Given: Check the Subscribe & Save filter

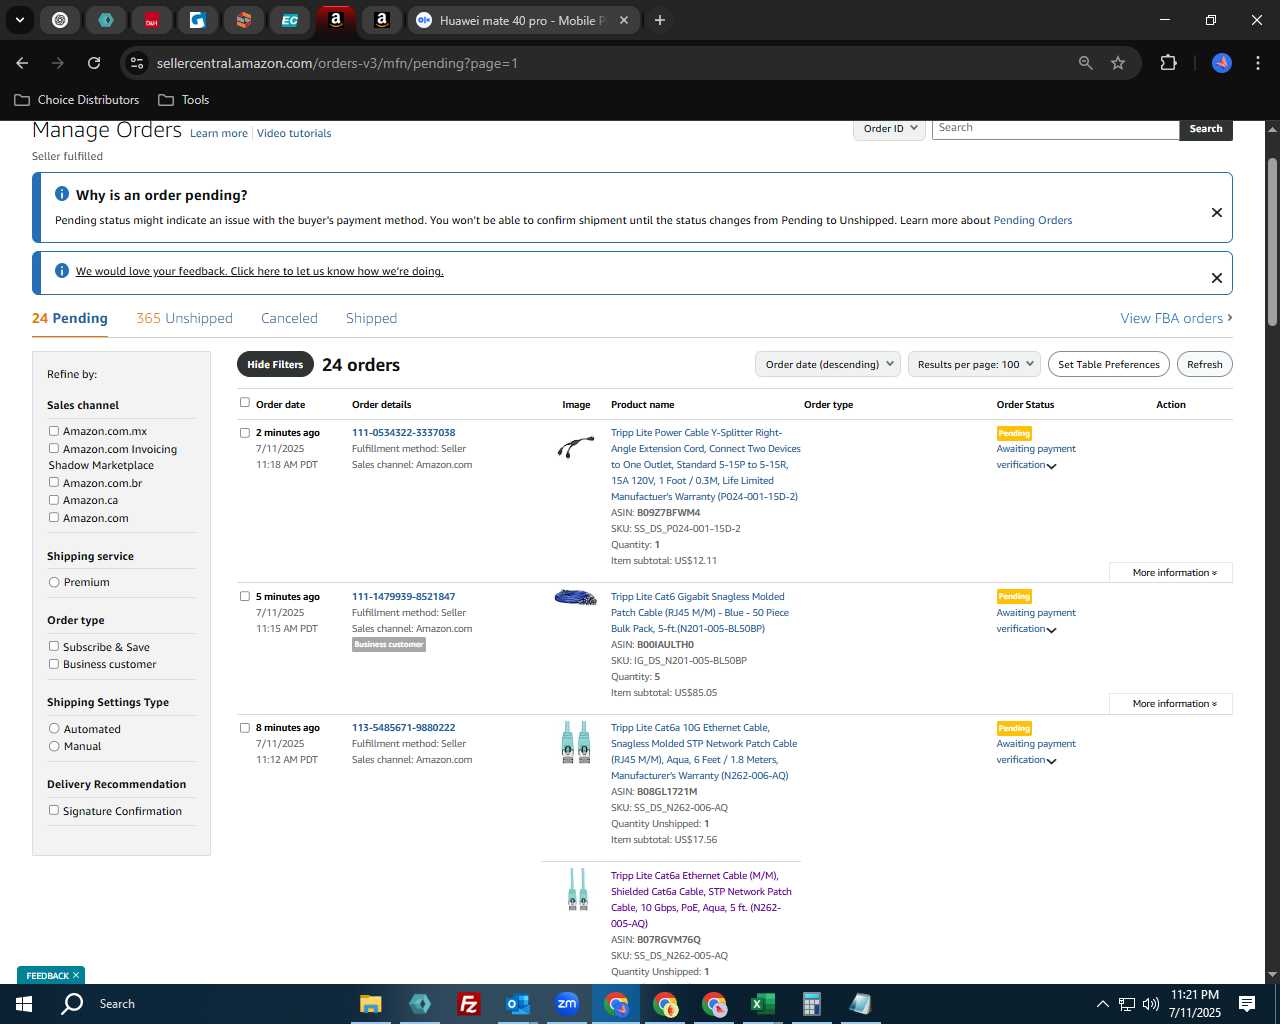Looking at the screenshot, I should pos(54,647).
